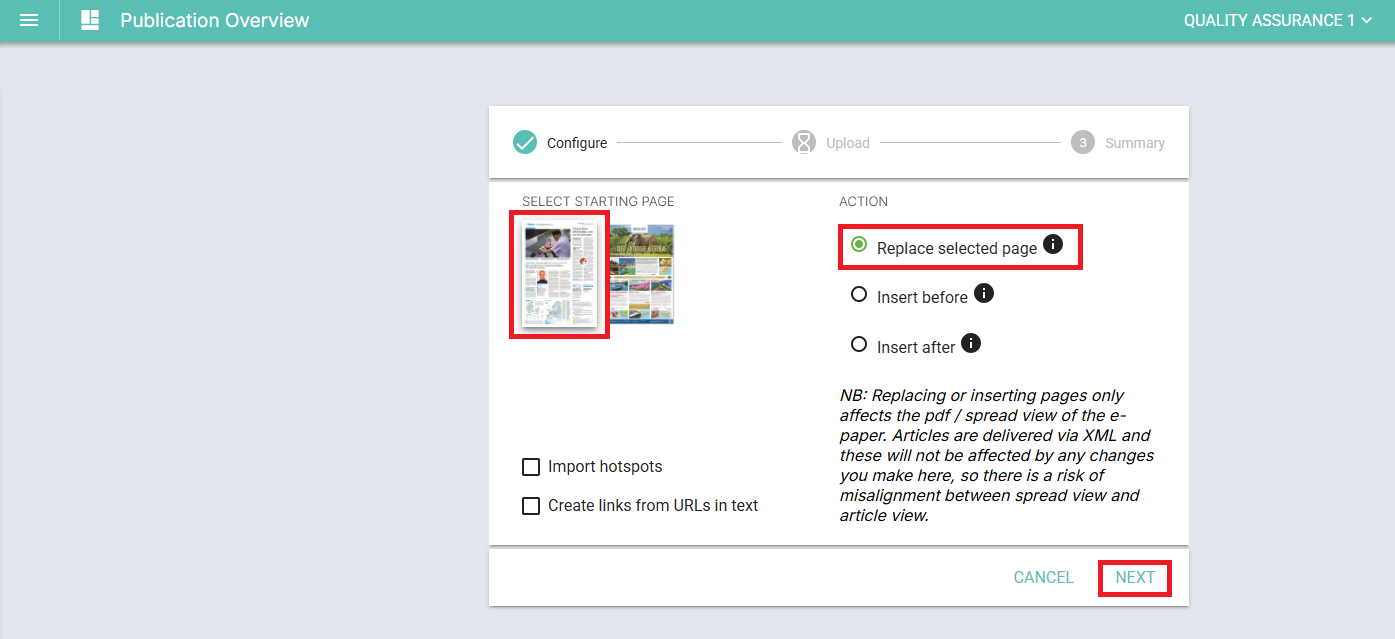Viewport: 1395px width, 639px height.
Task: Enable Create links from URLs in text
Action: [531, 506]
